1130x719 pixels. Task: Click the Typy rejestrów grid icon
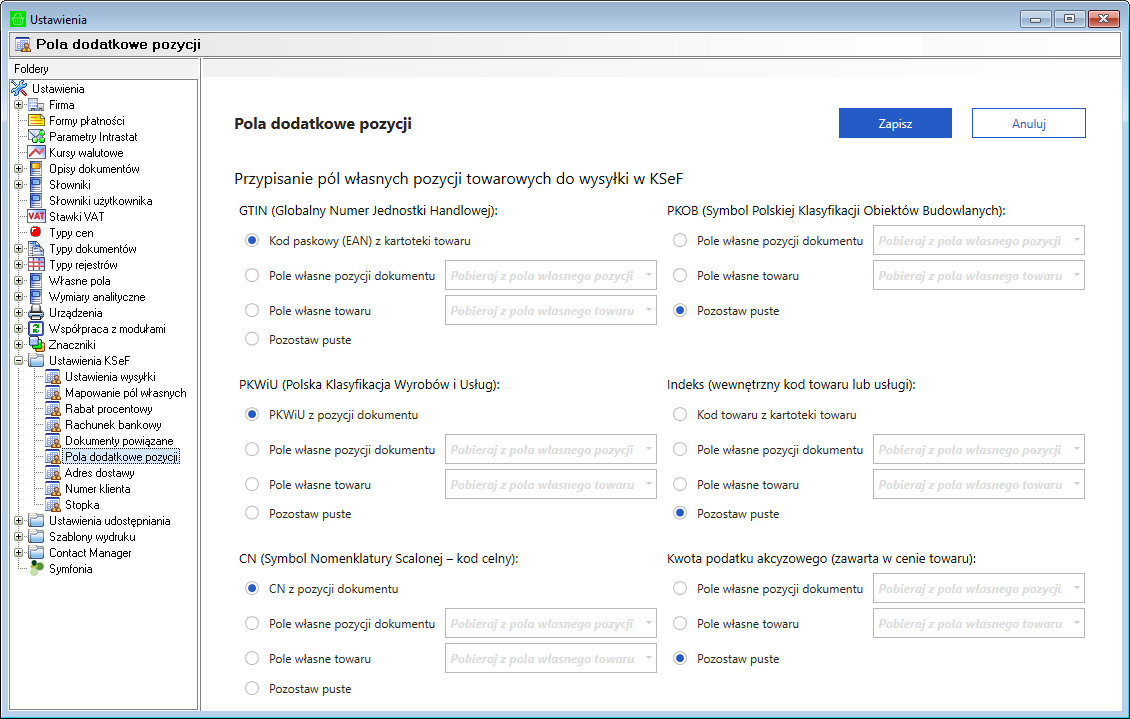[x=36, y=265]
